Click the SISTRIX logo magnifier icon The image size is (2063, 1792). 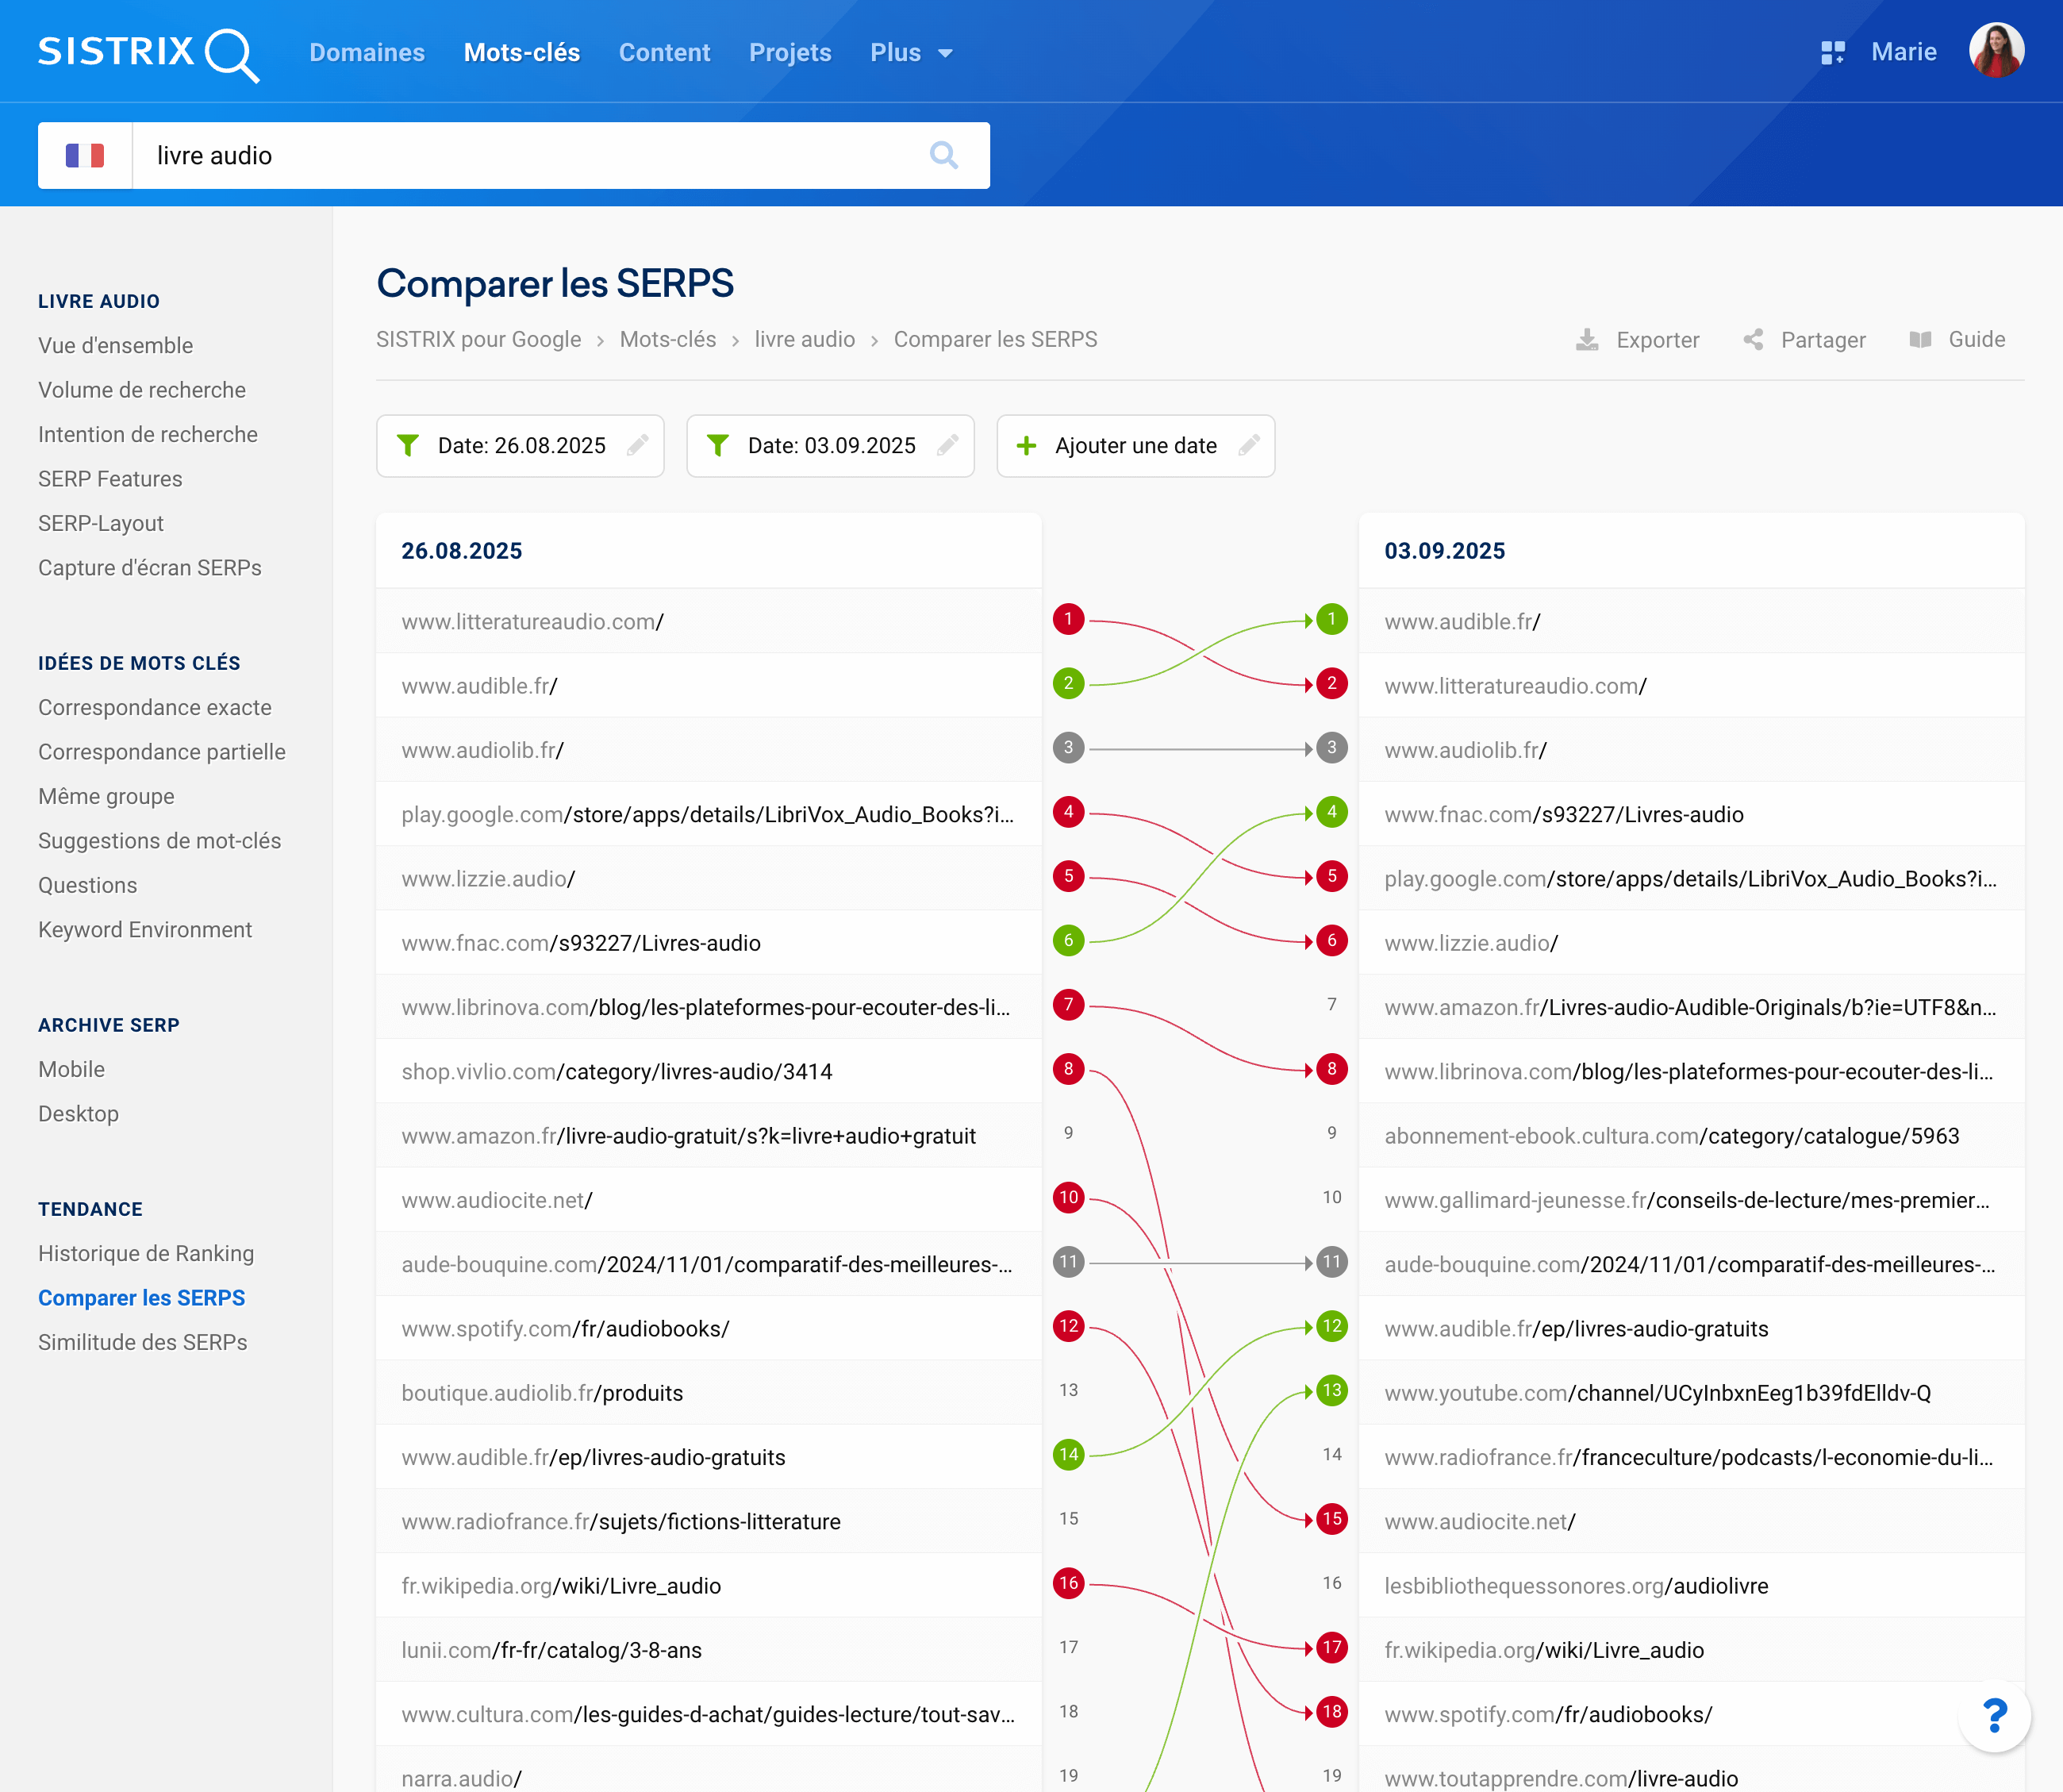point(232,55)
